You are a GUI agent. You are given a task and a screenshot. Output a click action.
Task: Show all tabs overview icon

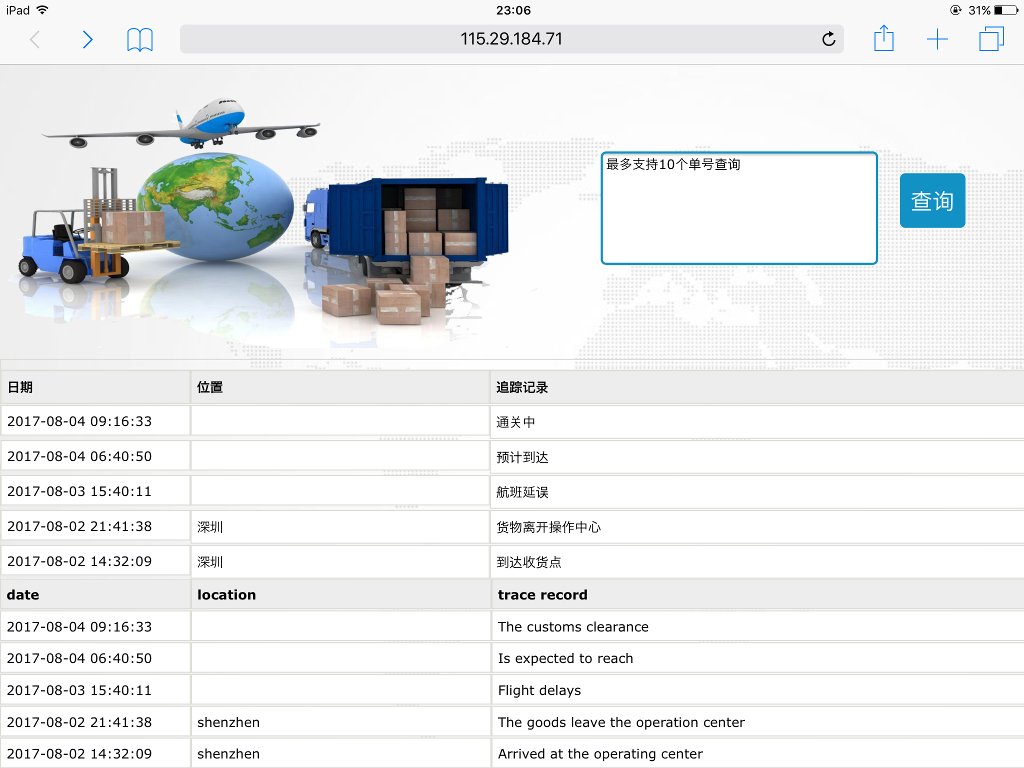point(991,39)
